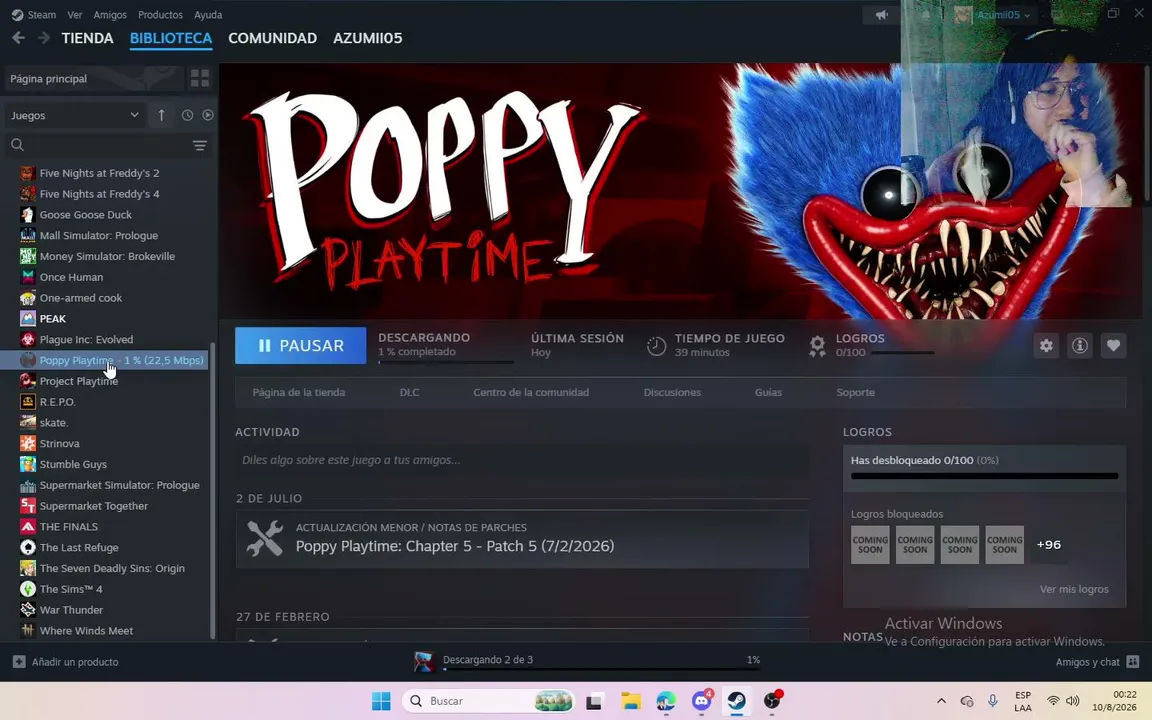The image size is (1152, 720).
Task: Pause the download with PAUSAR button
Action: point(300,345)
